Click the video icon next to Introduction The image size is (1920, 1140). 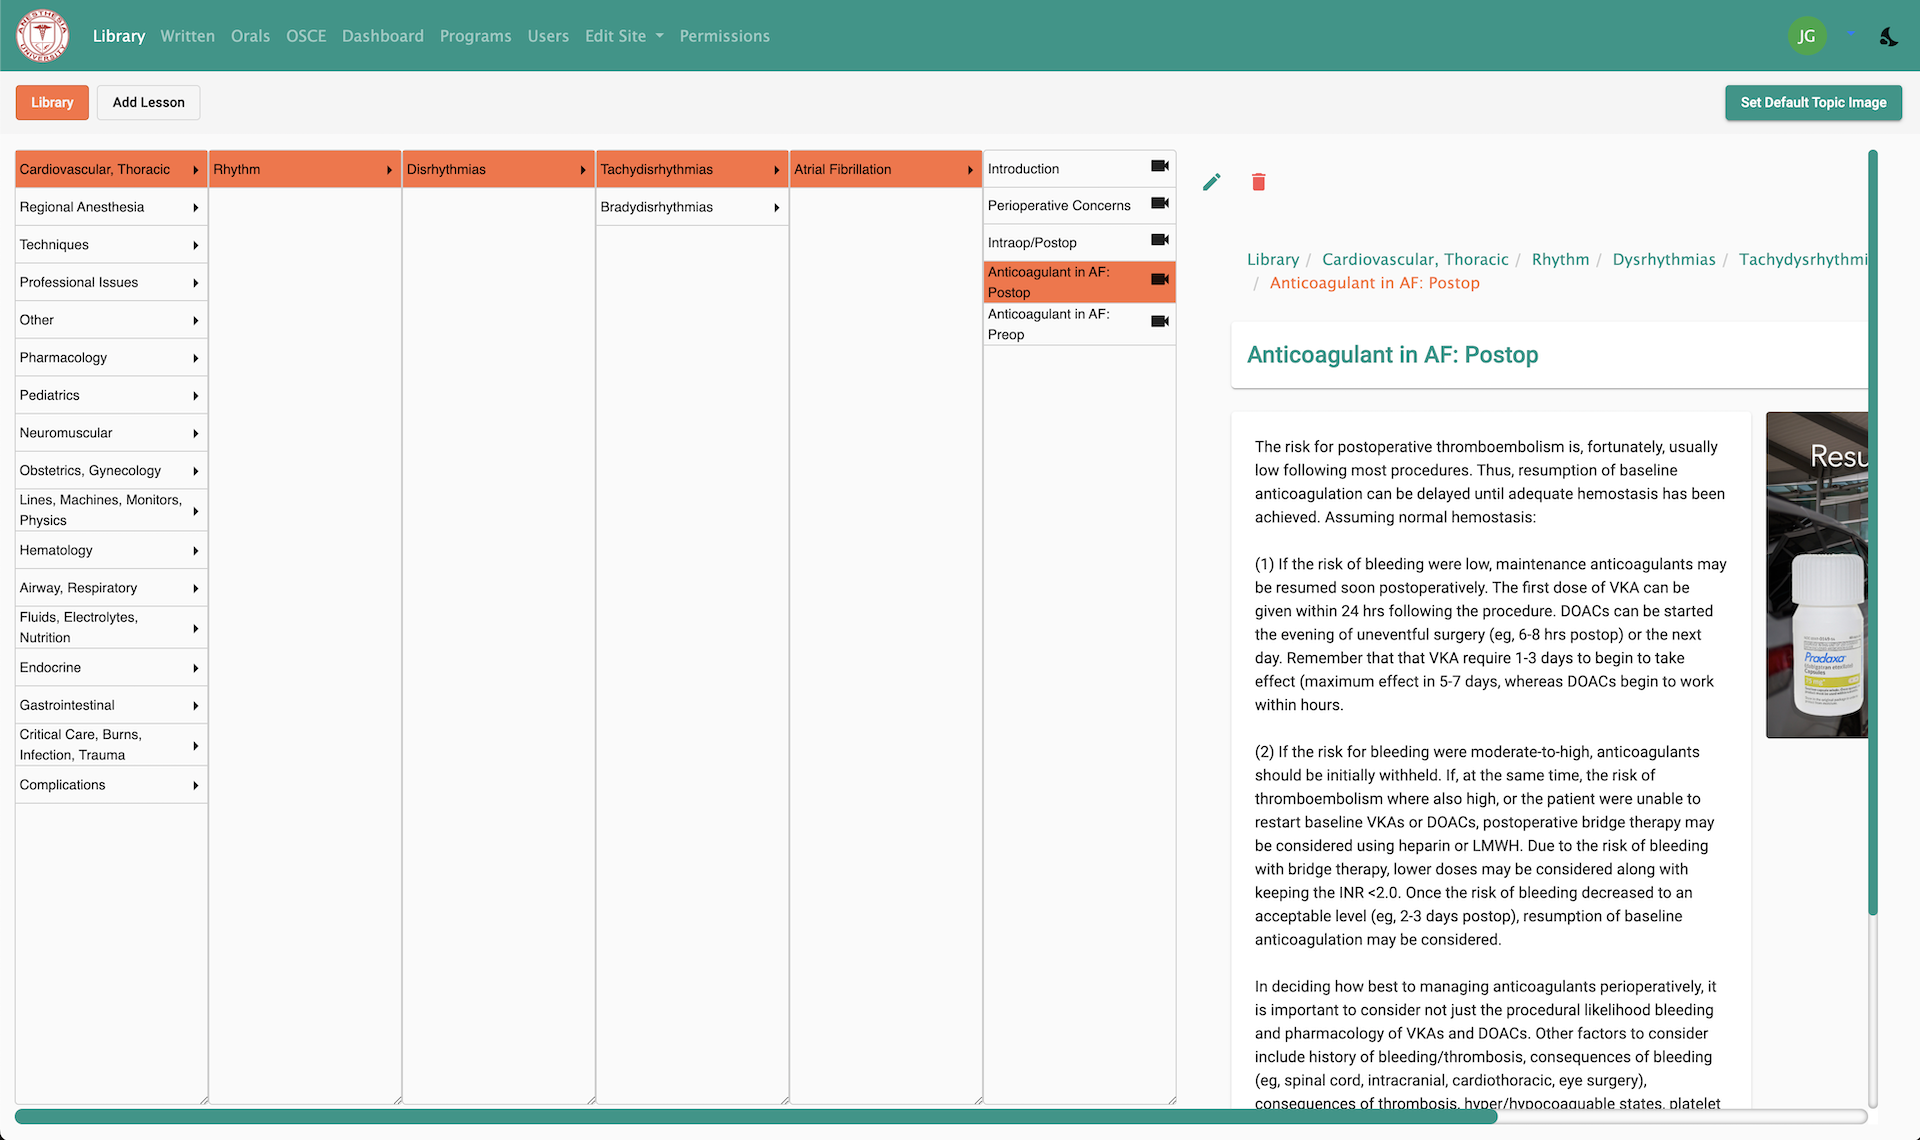coord(1159,166)
